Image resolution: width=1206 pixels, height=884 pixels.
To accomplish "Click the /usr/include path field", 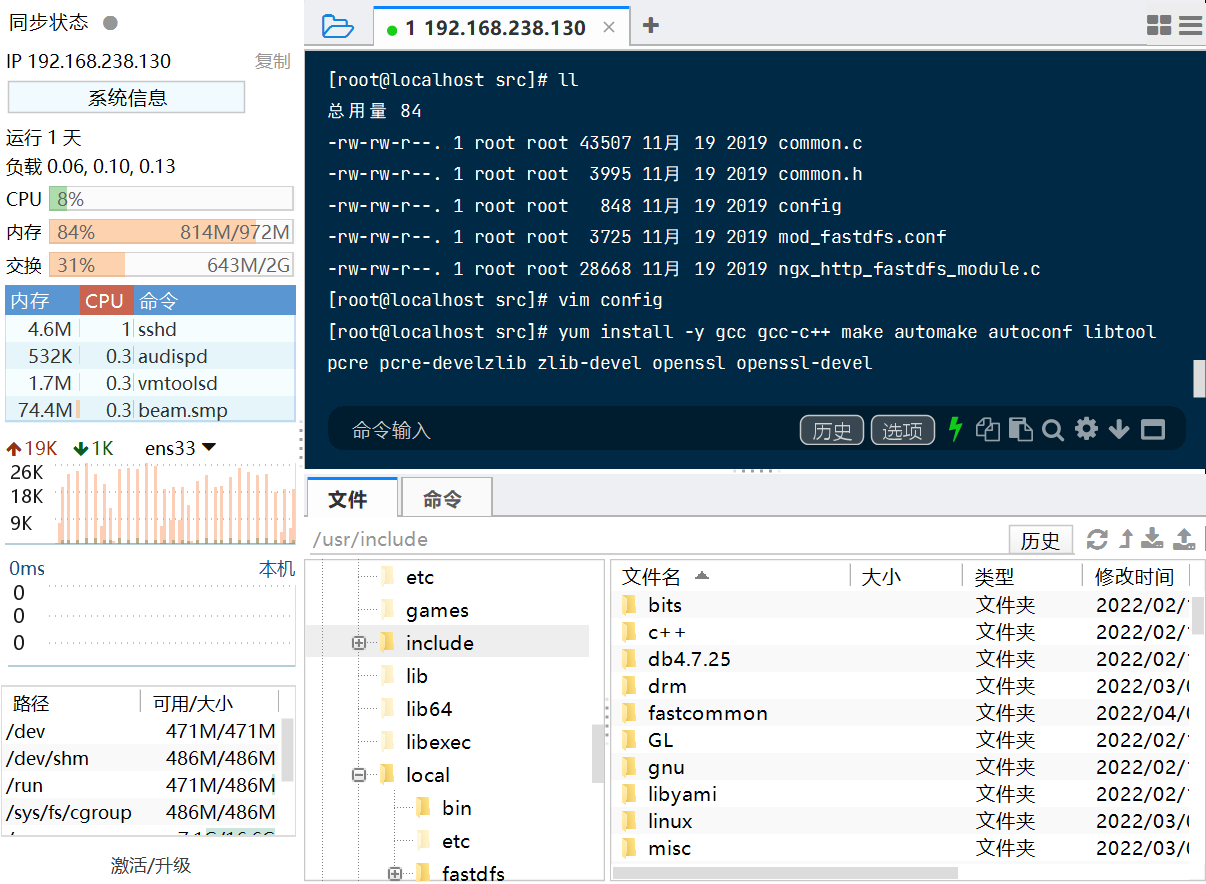I will tap(655, 539).
